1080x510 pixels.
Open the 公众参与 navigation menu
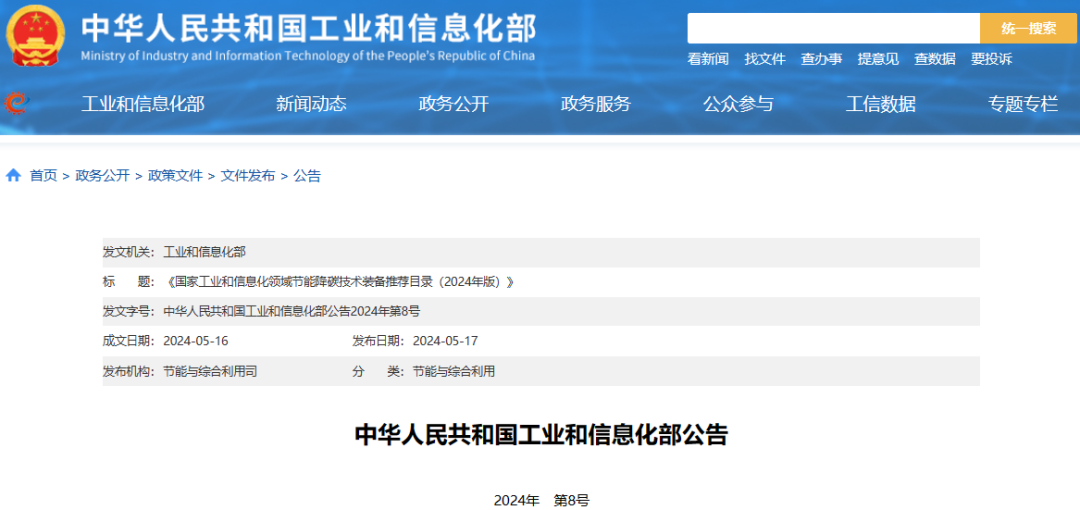pos(738,104)
